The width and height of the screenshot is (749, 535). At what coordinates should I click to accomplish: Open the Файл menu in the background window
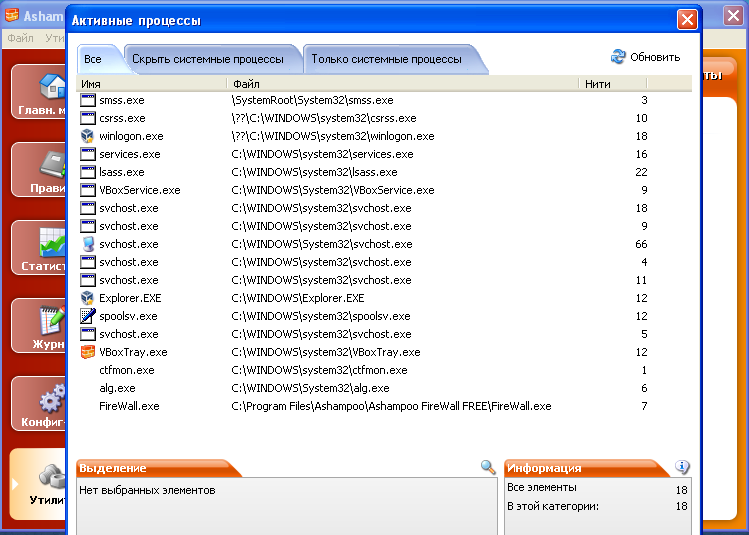coord(20,38)
